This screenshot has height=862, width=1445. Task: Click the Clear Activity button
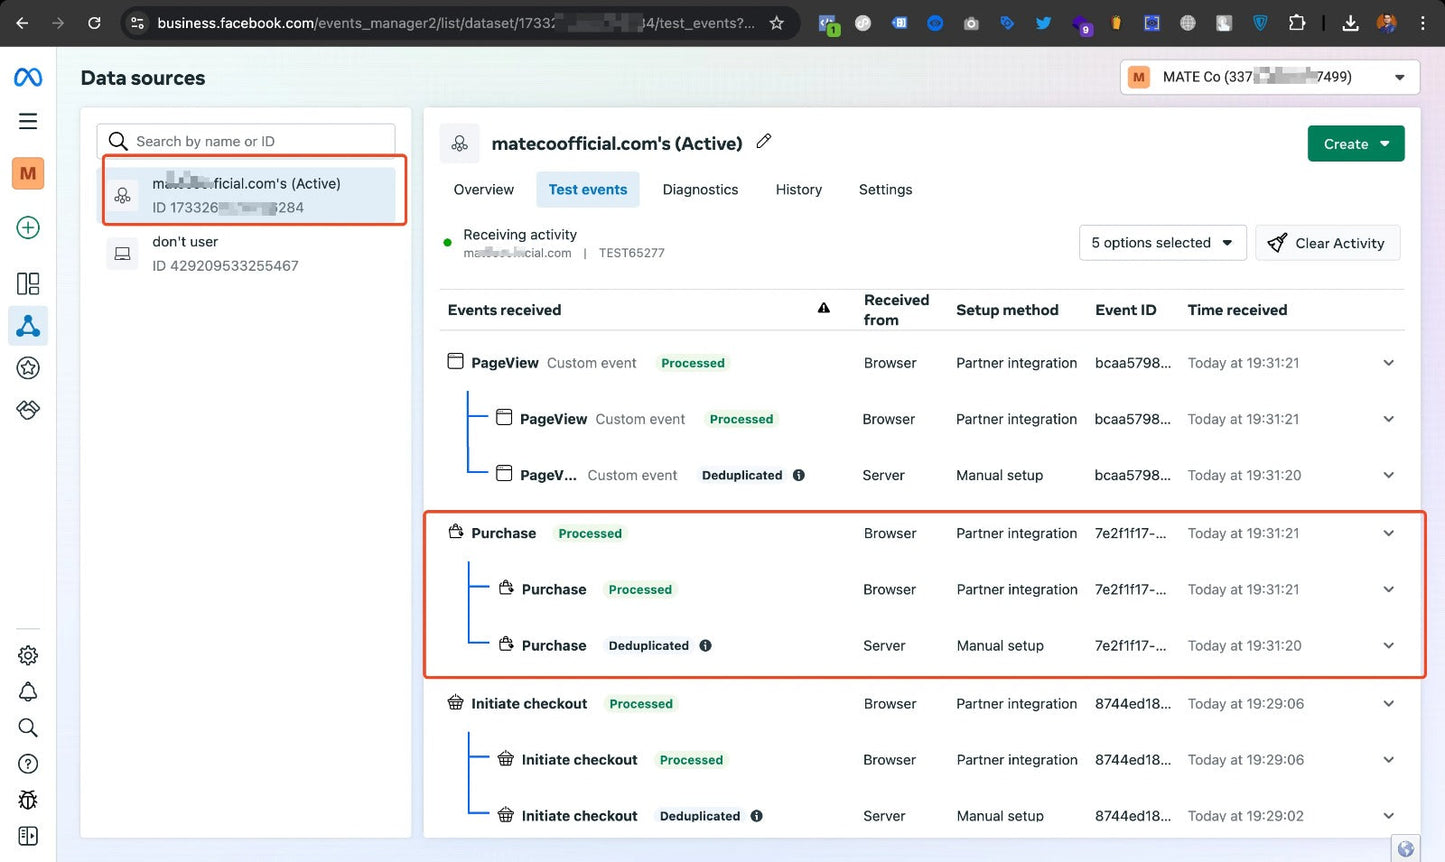click(x=1327, y=243)
